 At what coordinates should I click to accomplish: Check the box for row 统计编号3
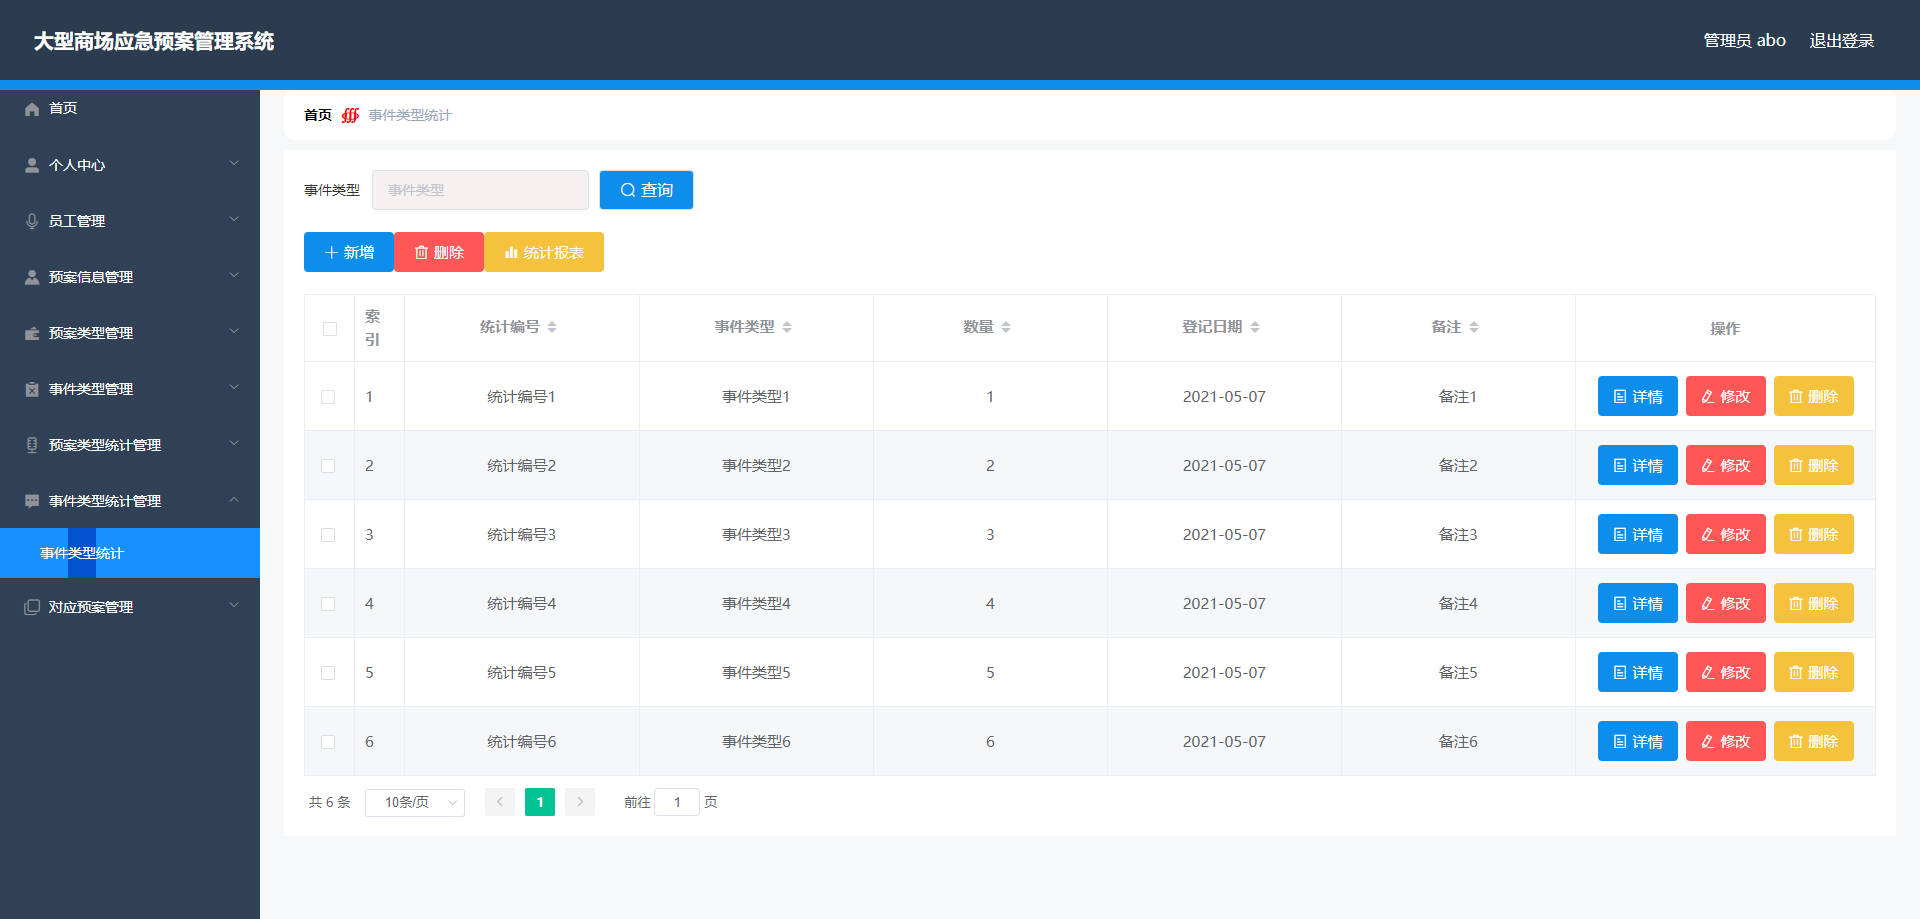[328, 535]
